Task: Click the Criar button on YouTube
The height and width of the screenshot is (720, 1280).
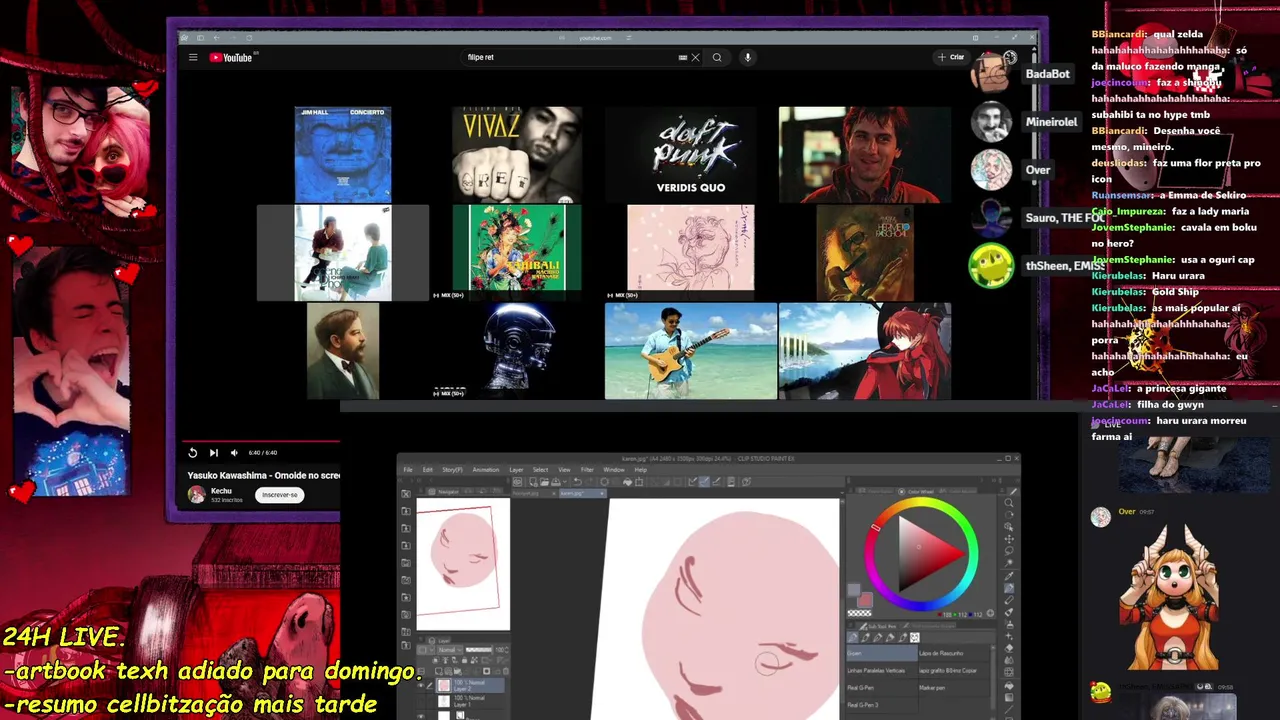Action: click(951, 57)
